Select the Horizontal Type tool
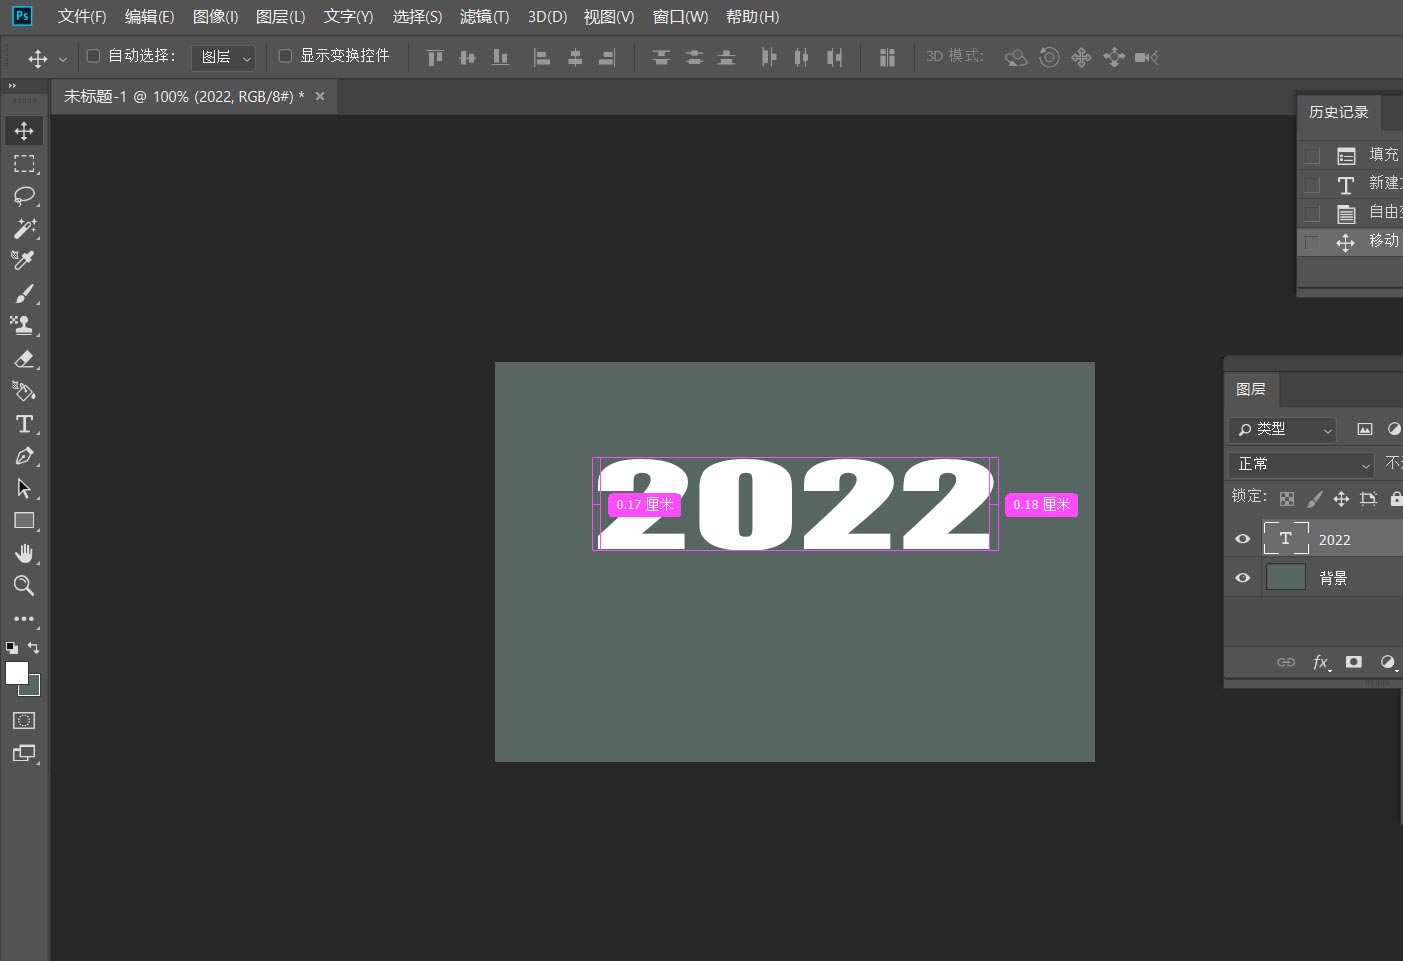This screenshot has width=1403, height=961. coord(24,424)
